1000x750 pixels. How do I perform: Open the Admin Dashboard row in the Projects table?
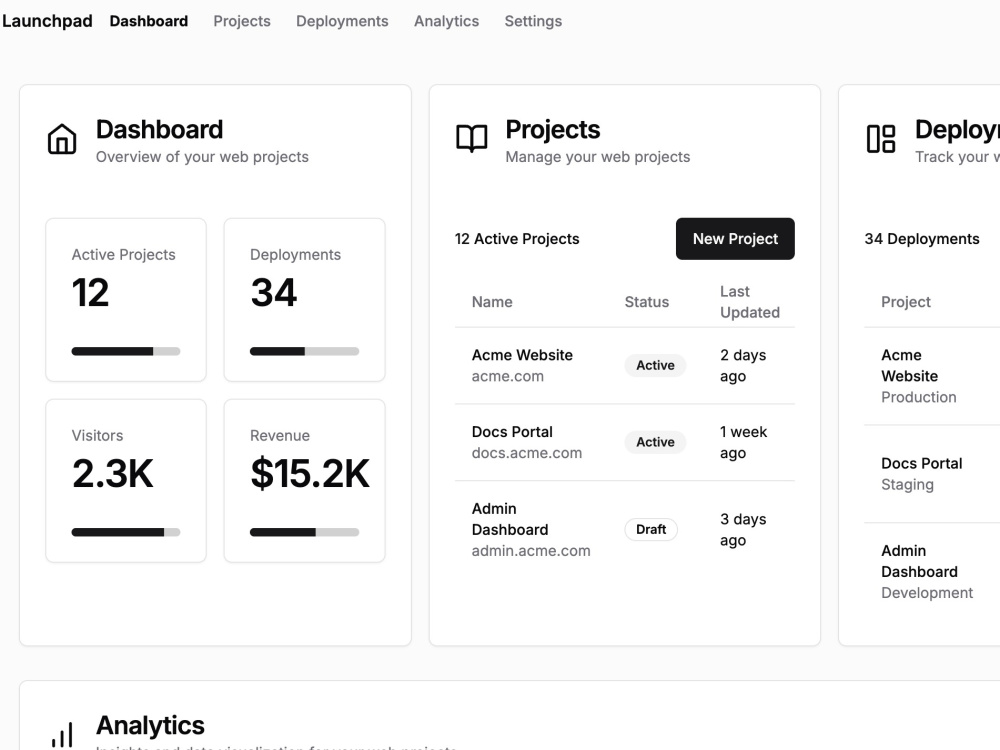click(624, 529)
